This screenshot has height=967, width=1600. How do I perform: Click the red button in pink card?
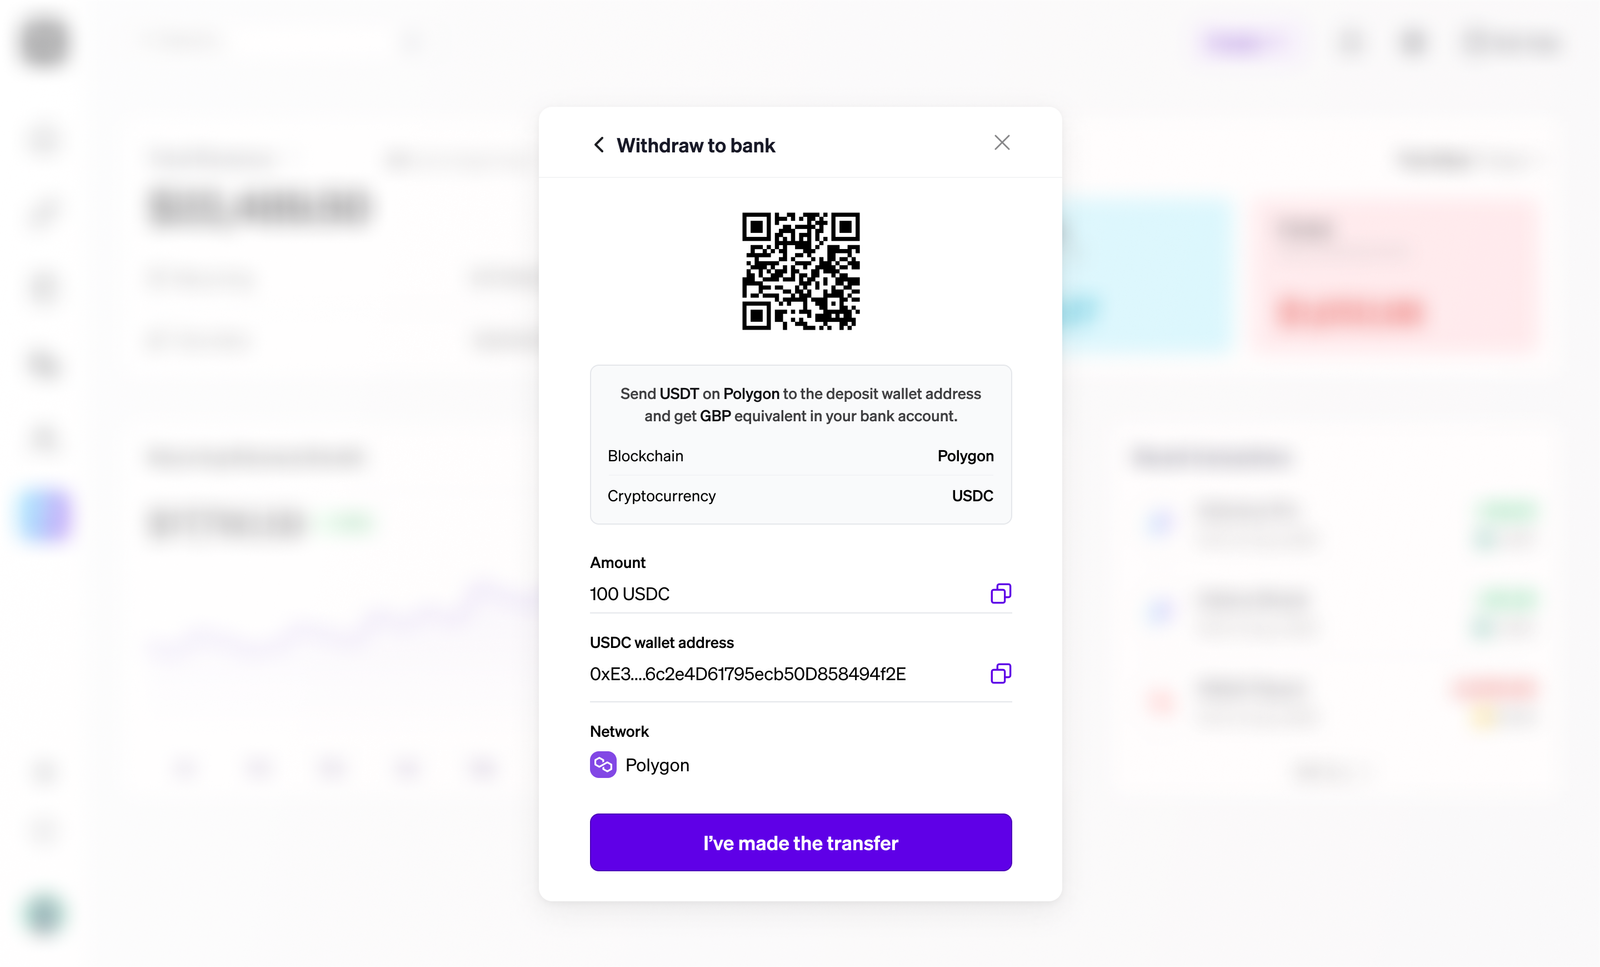(x=1349, y=312)
